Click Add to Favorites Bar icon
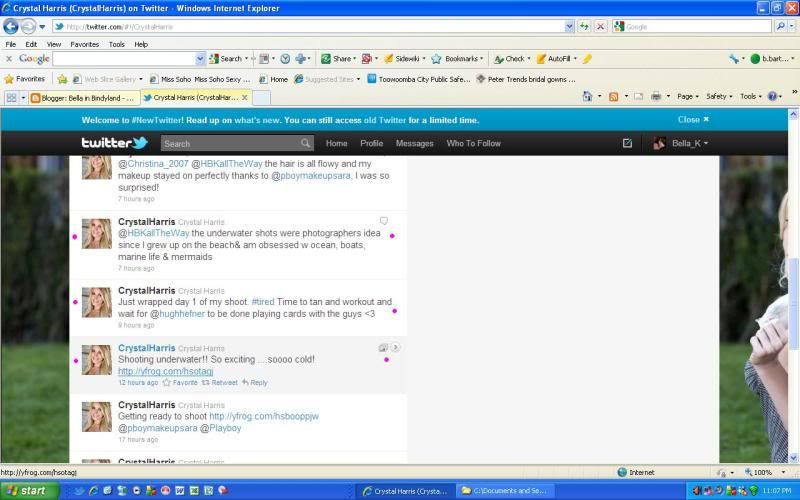Image resolution: width=800 pixels, height=500 pixels. 62,79
